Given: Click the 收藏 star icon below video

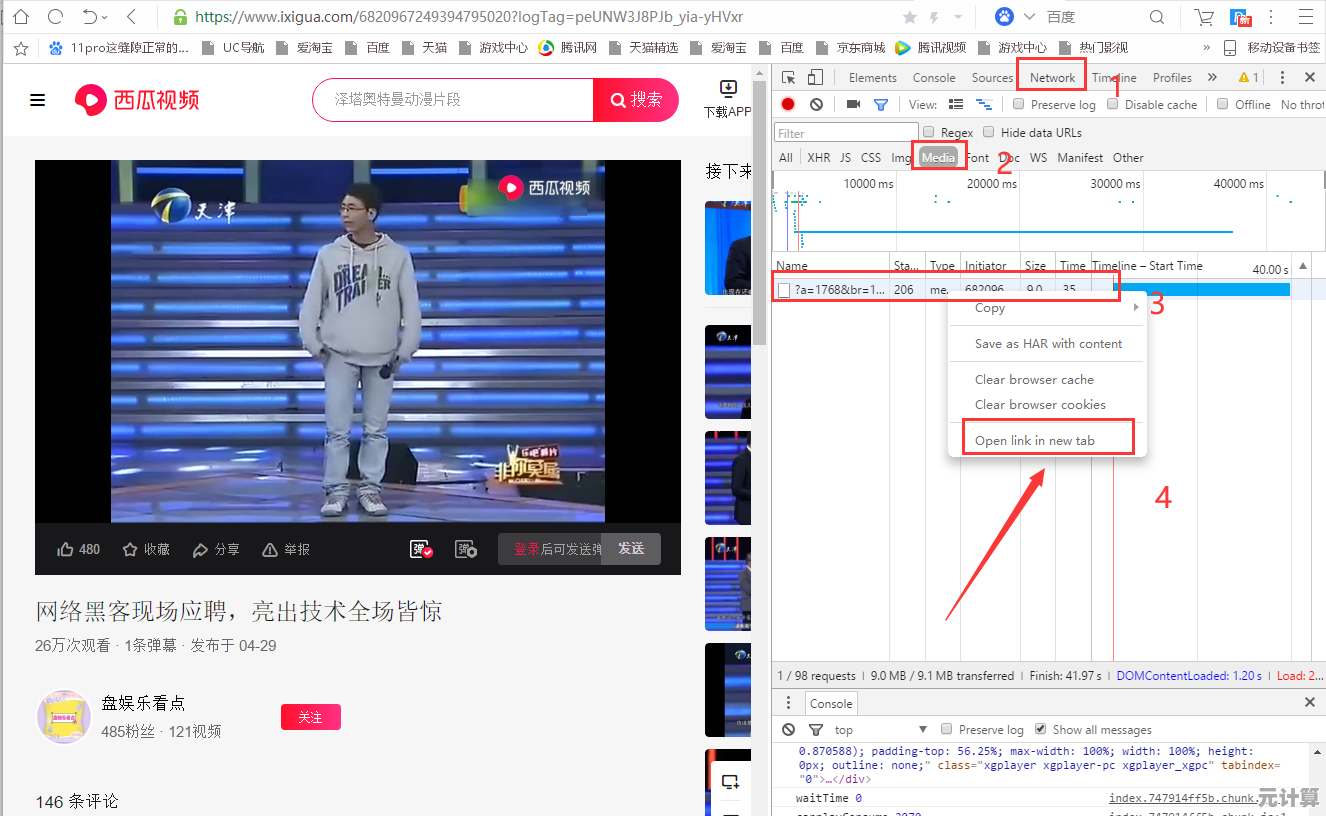Looking at the screenshot, I should [132, 548].
